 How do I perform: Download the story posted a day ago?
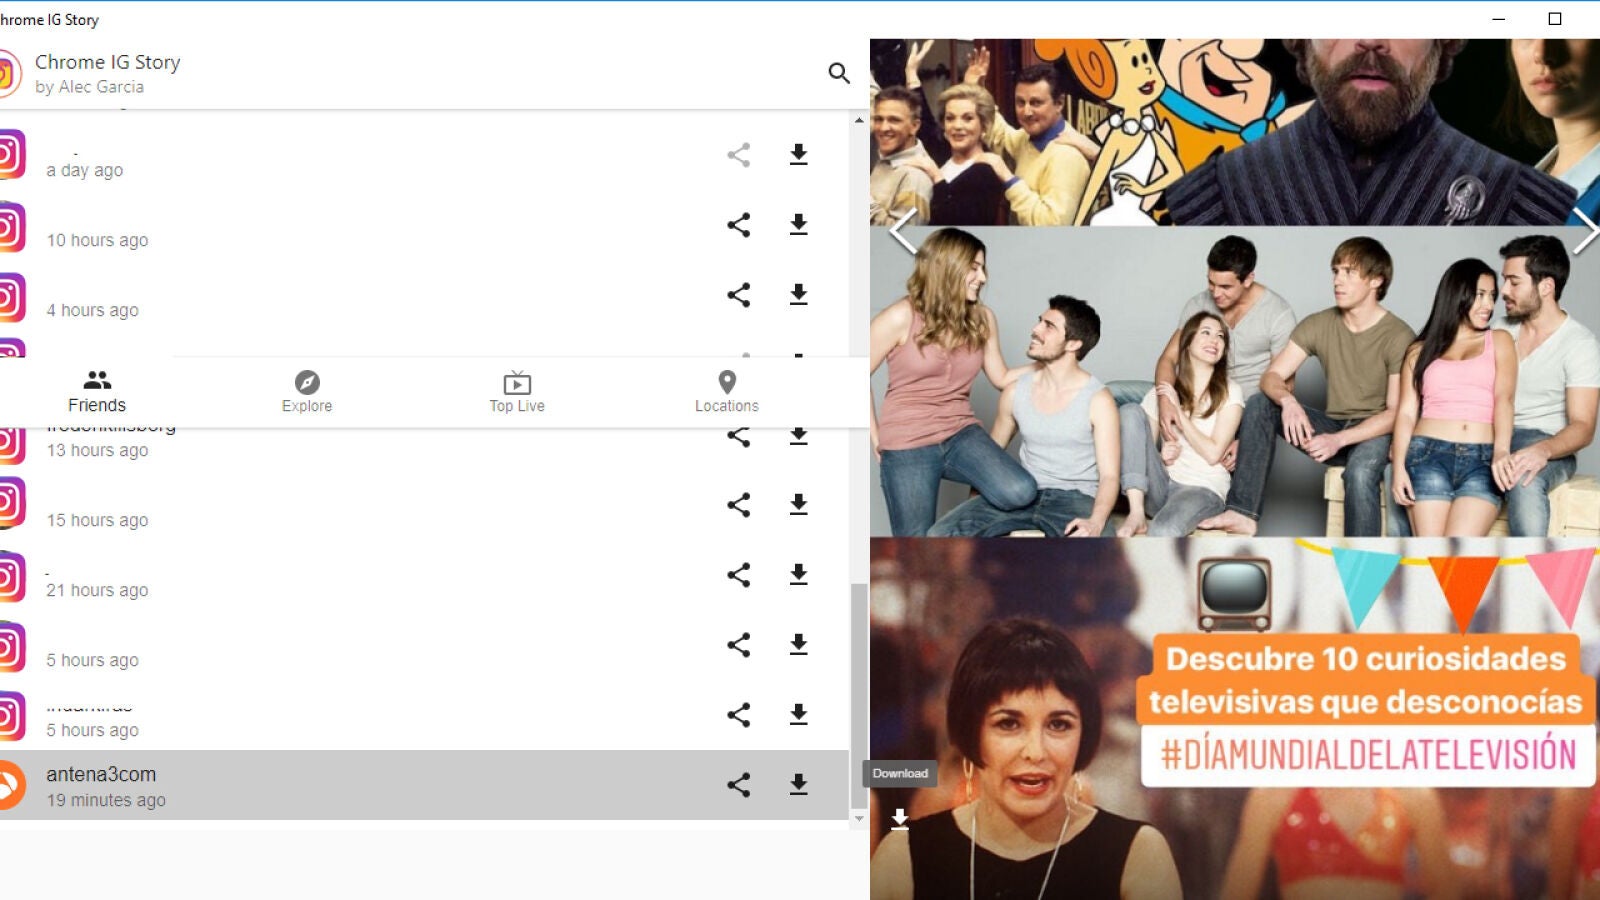(x=798, y=155)
